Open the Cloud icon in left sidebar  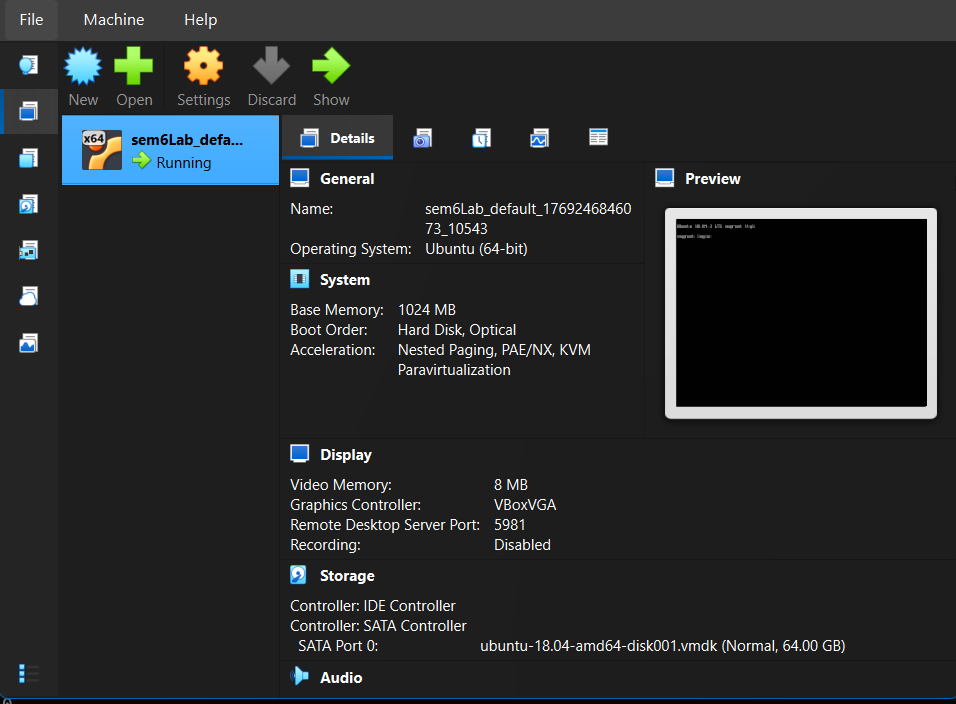pyautogui.click(x=28, y=296)
